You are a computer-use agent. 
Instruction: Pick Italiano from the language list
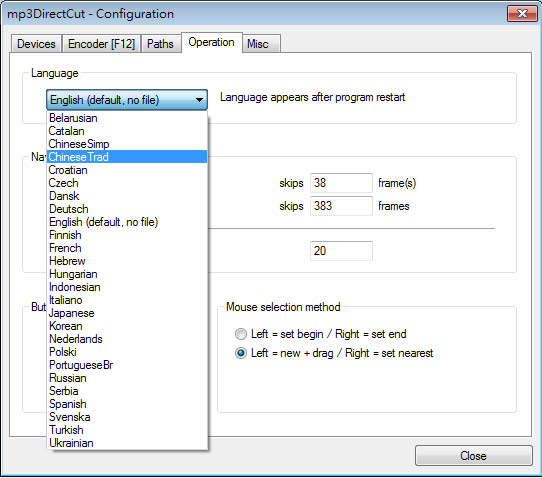127,300
